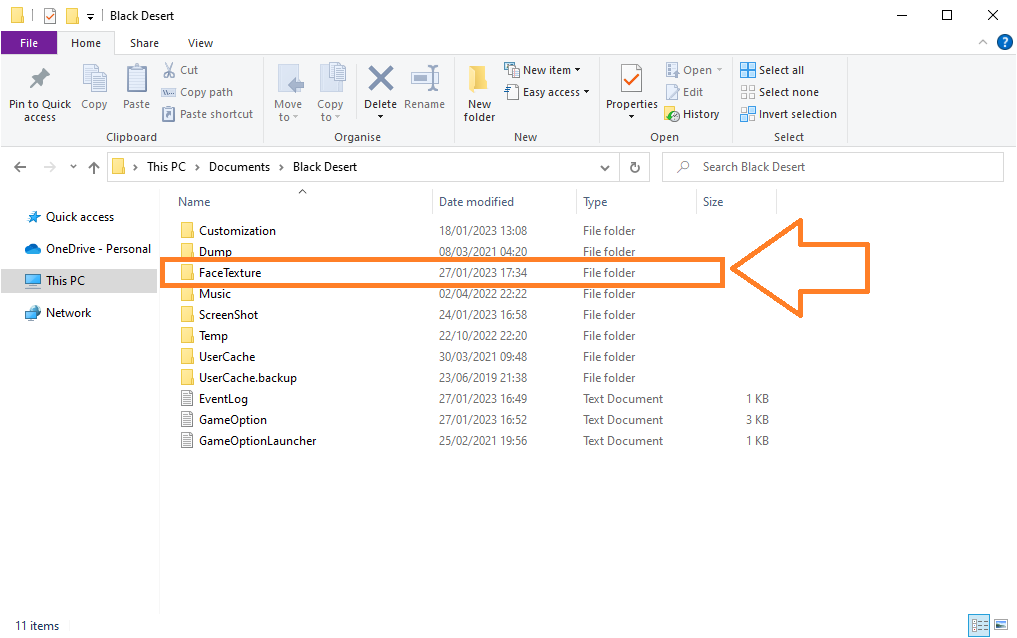This screenshot has height=638, width=1017.
Task: Click Documents in the address breadcrumb
Action: pos(239,167)
